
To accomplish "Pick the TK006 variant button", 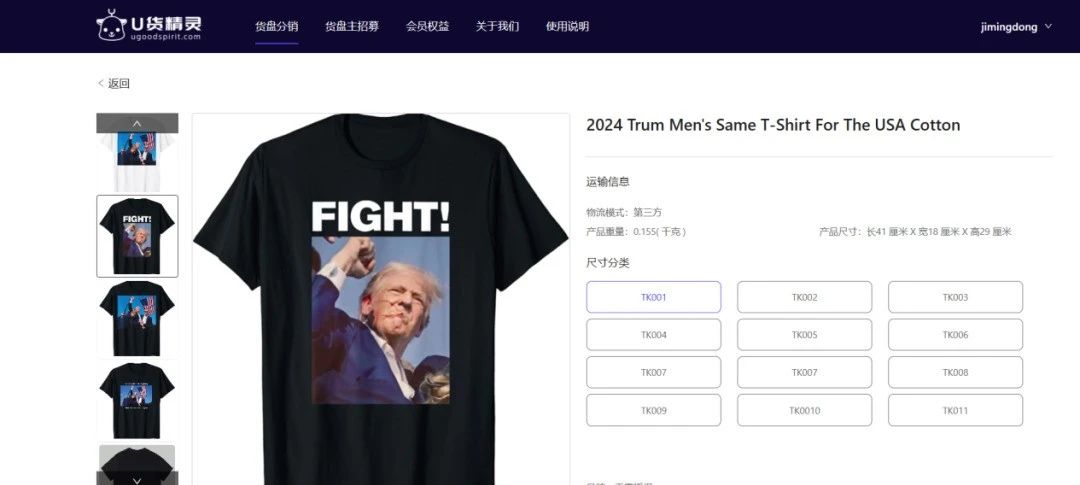I will click(x=955, y=335).
